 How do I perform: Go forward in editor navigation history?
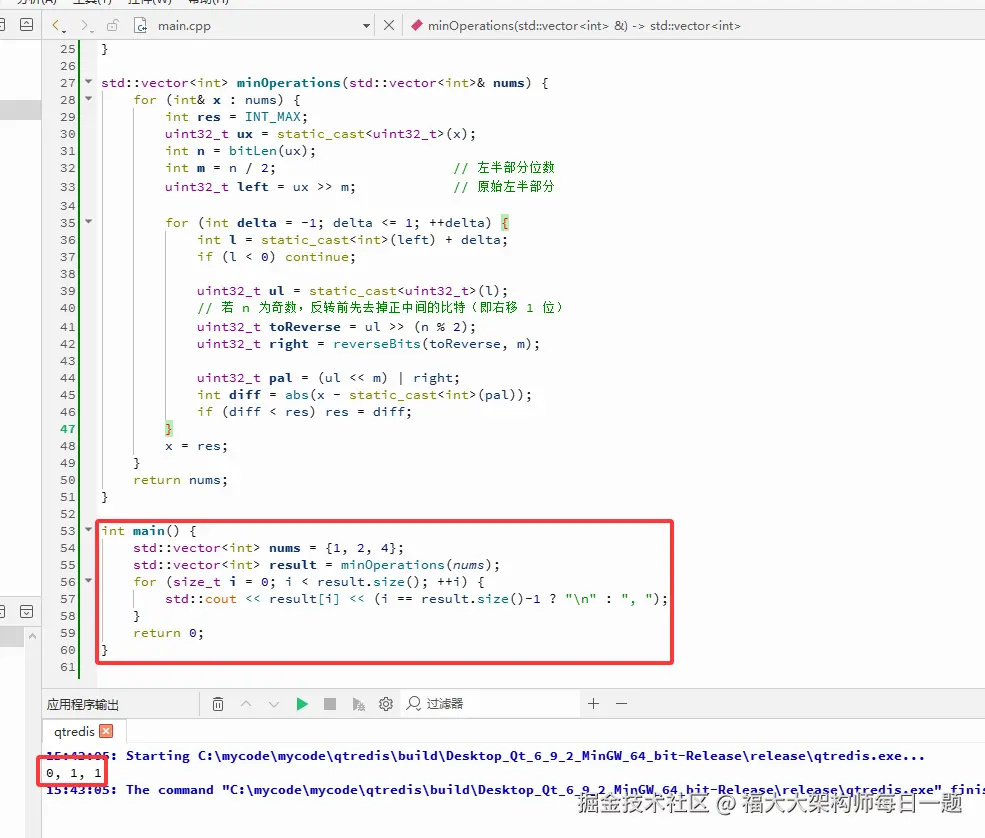pos(85,26)
